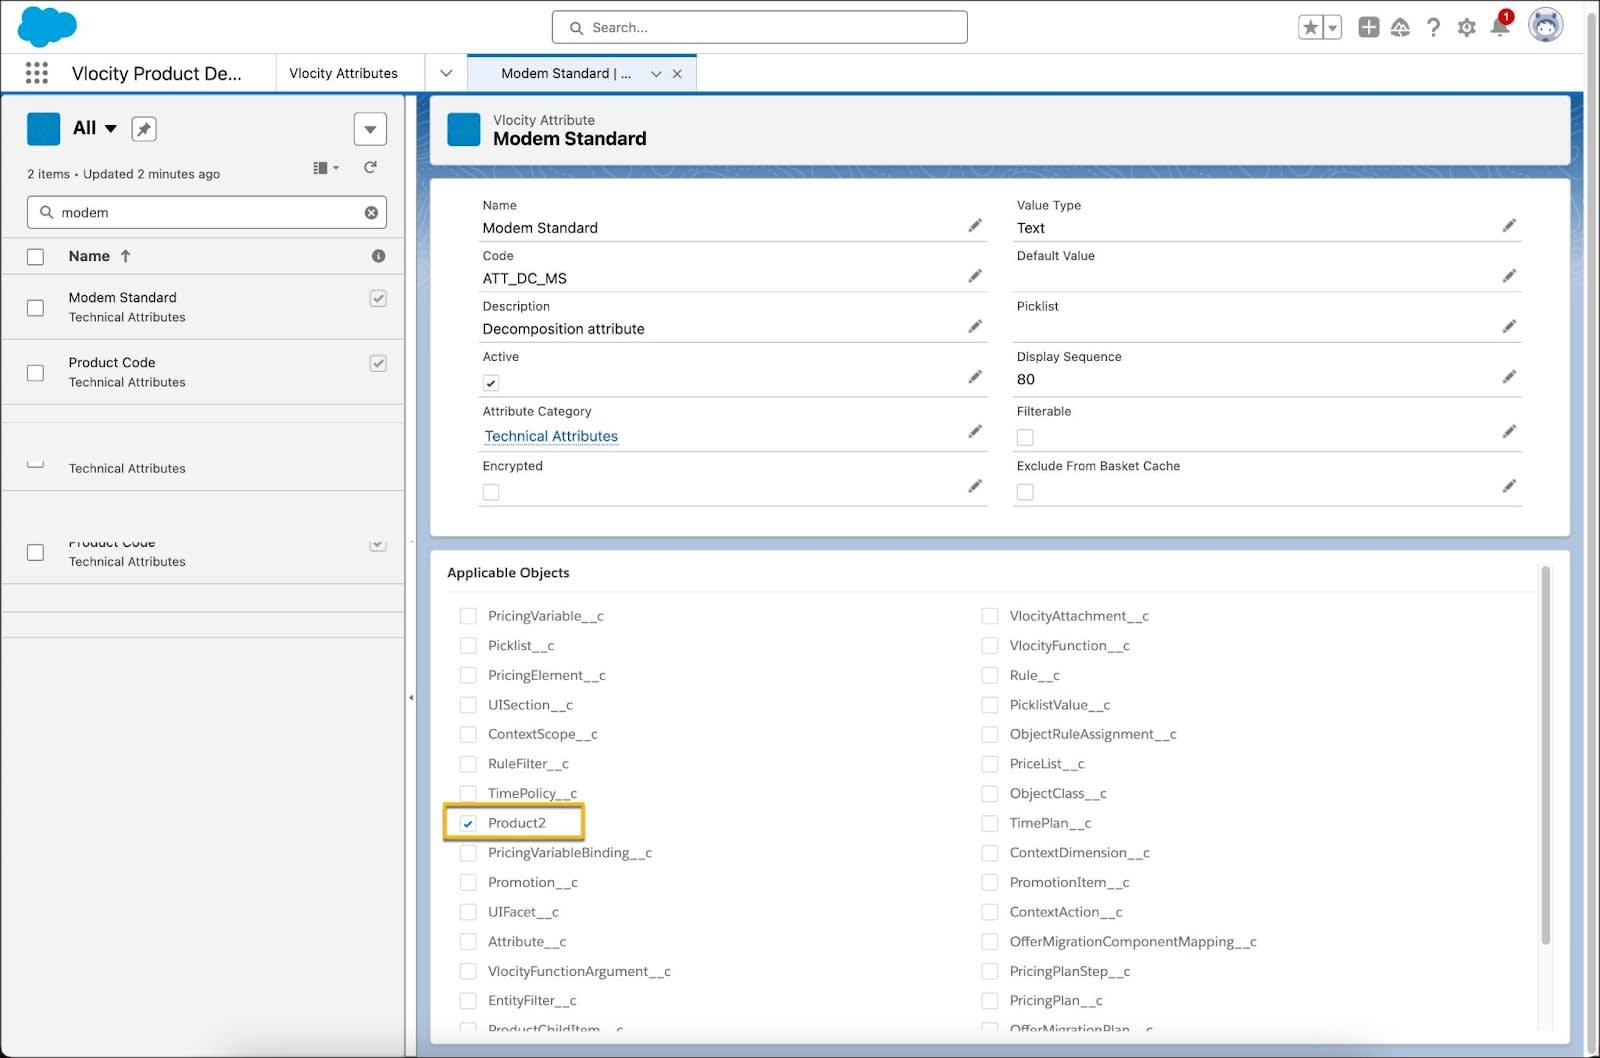Screen dimensions: 1600x1058
Task: Click the Salesforce cloud logo
Action: pyautogui.click(x=47, y=26)
